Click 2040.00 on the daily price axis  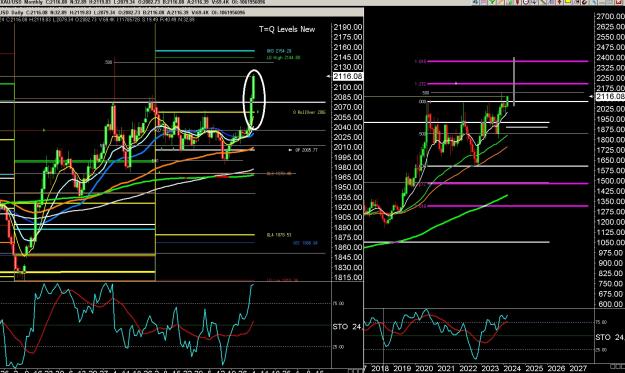pos(348,127)
